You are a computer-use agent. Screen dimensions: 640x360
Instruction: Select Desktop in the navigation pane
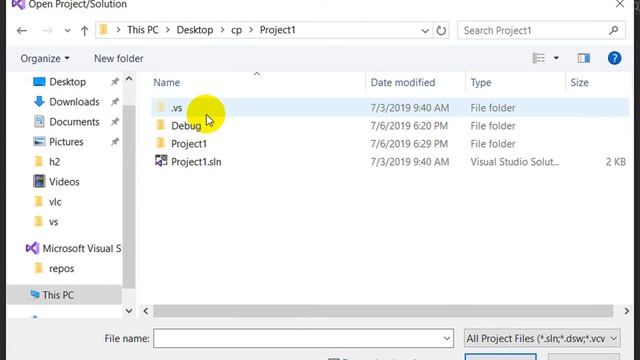click(67, 82)
